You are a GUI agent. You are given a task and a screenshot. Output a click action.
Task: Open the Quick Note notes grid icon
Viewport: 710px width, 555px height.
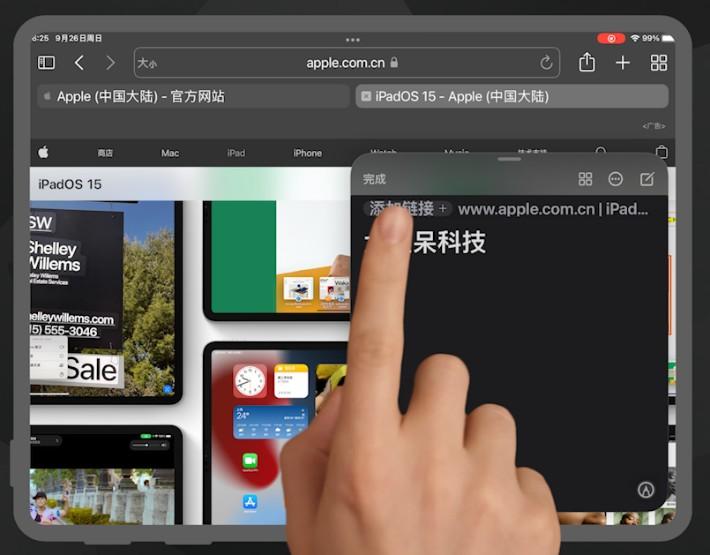[585, 179]
